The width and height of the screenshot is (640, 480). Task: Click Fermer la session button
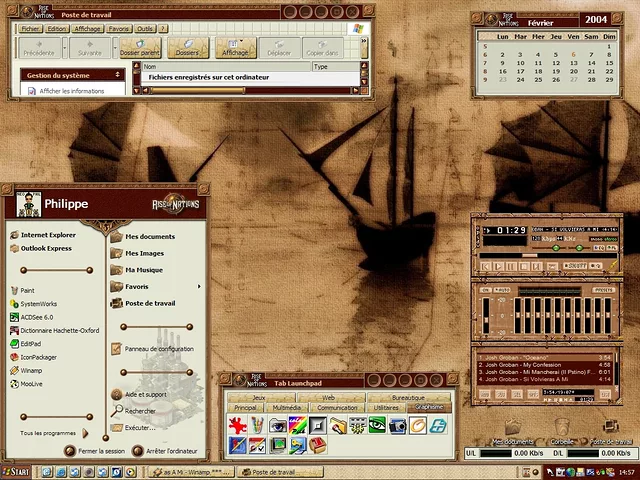(x=98, y=450)
